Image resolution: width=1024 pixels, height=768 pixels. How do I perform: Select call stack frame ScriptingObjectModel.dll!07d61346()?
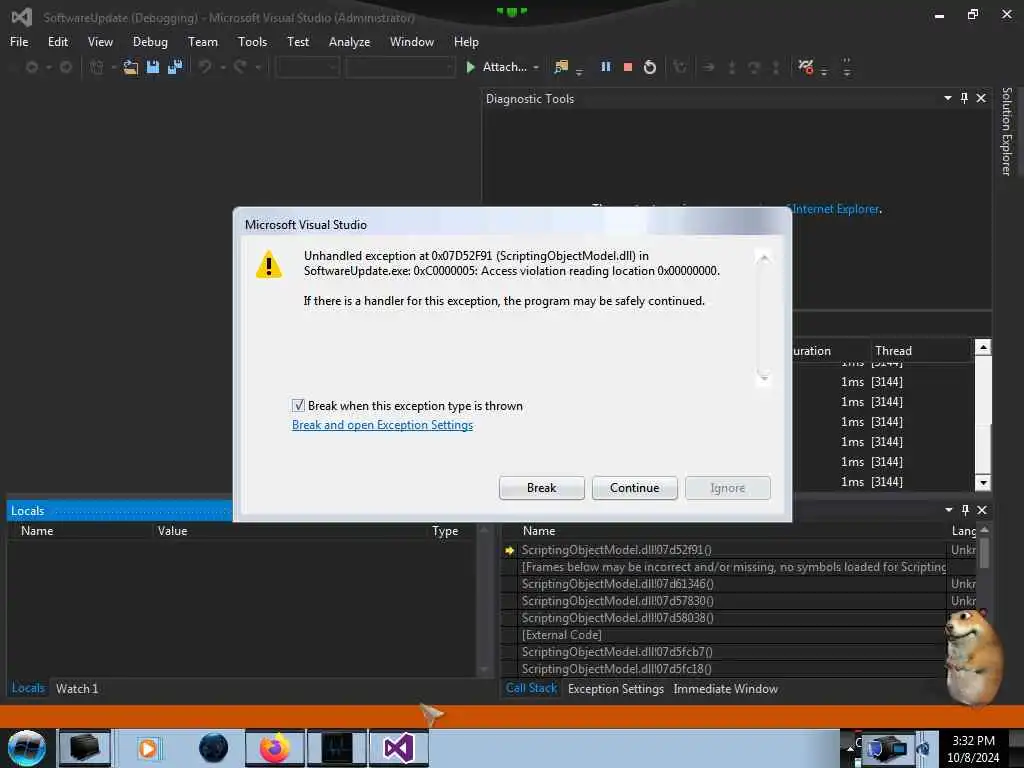click(x=725, y=584)
